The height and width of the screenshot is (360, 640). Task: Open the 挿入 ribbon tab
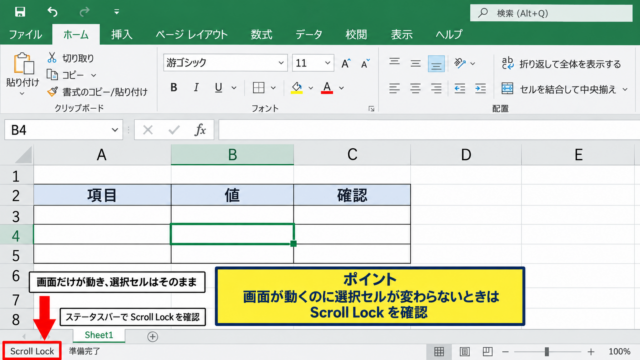(x=122, y=35)
